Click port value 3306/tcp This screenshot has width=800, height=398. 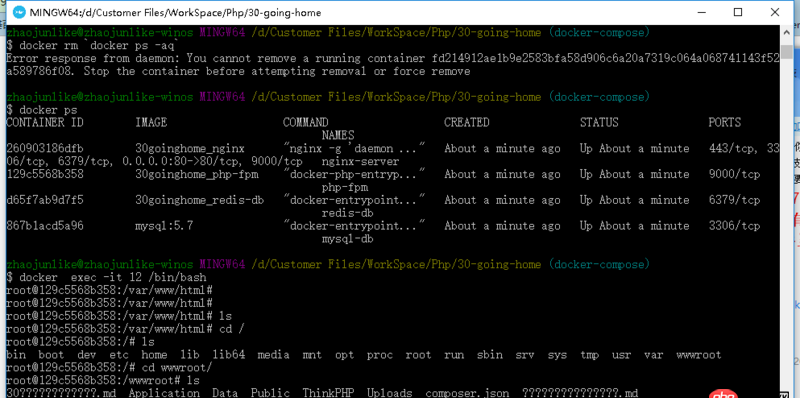734,226
